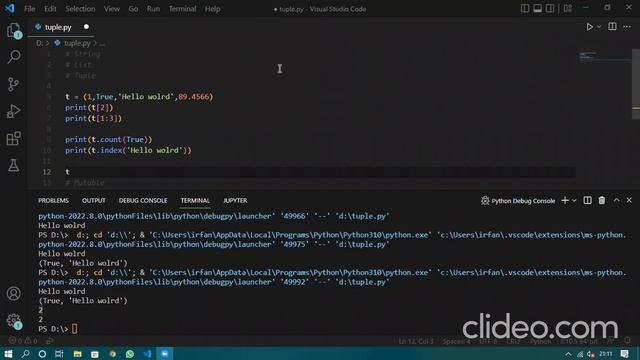Screen dimensions: 640x360
Task: Close the bottom panel with X
Action: (x=629, y=200)
